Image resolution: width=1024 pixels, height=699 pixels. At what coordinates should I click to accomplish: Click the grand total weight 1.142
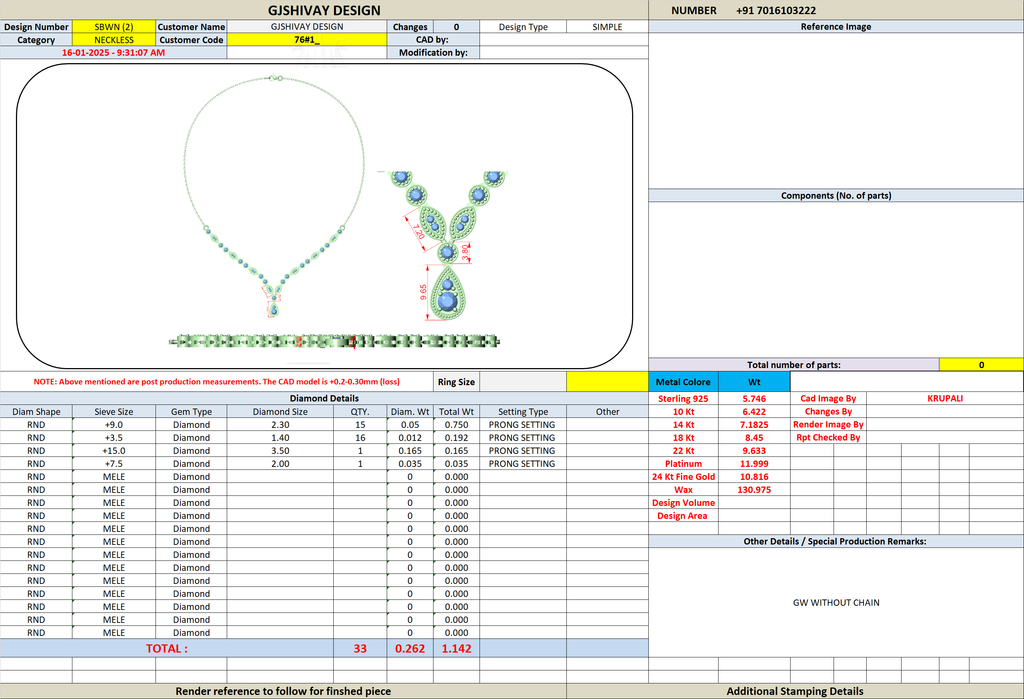[x=456, y=649]
